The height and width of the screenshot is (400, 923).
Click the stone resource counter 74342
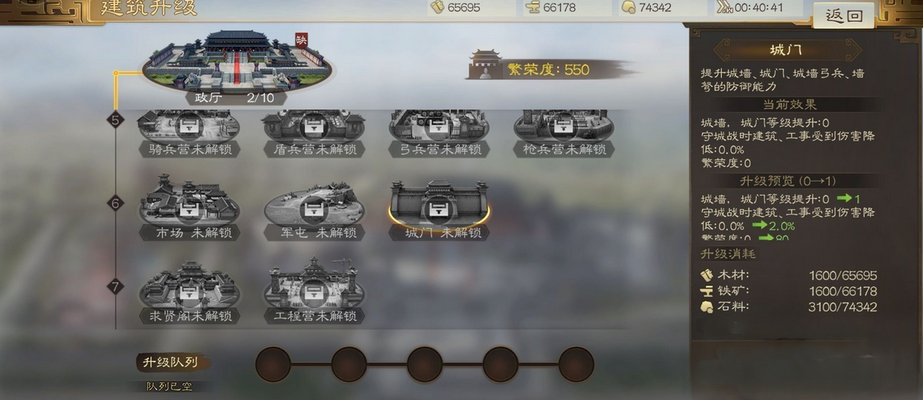[663, 8]
